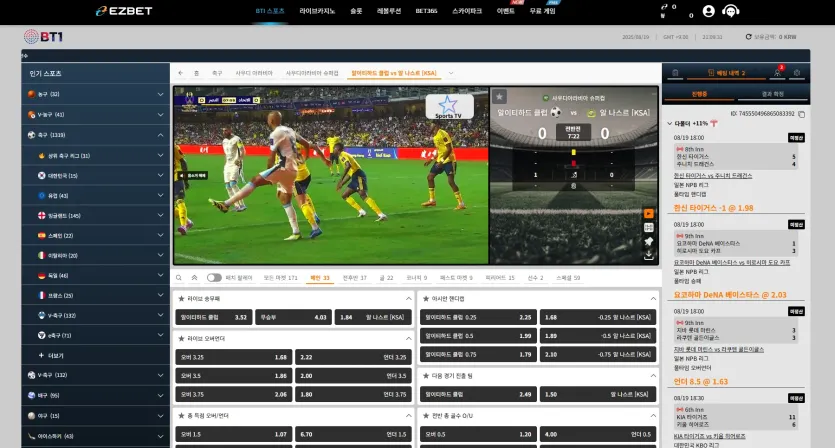Viewport: 835px width, 448px height.
Task: Bet on the draw at 4.03
Action: (293, 317)
